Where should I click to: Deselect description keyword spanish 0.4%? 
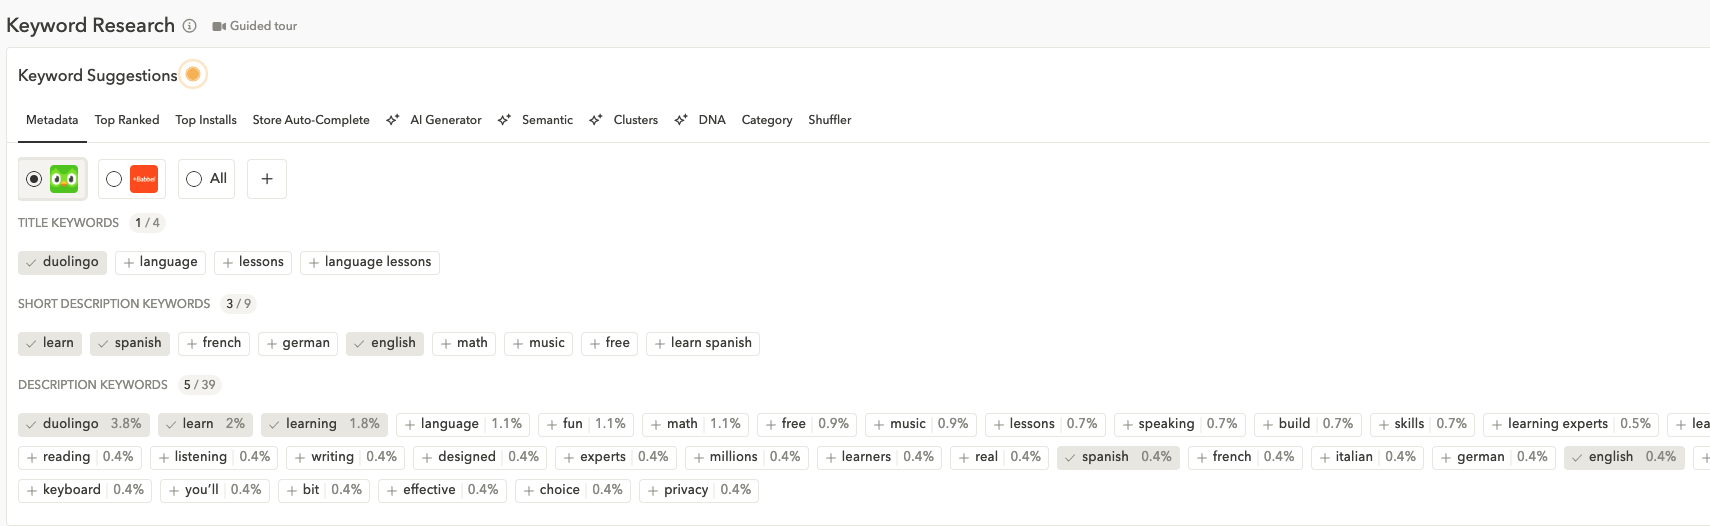(1118, 457)
